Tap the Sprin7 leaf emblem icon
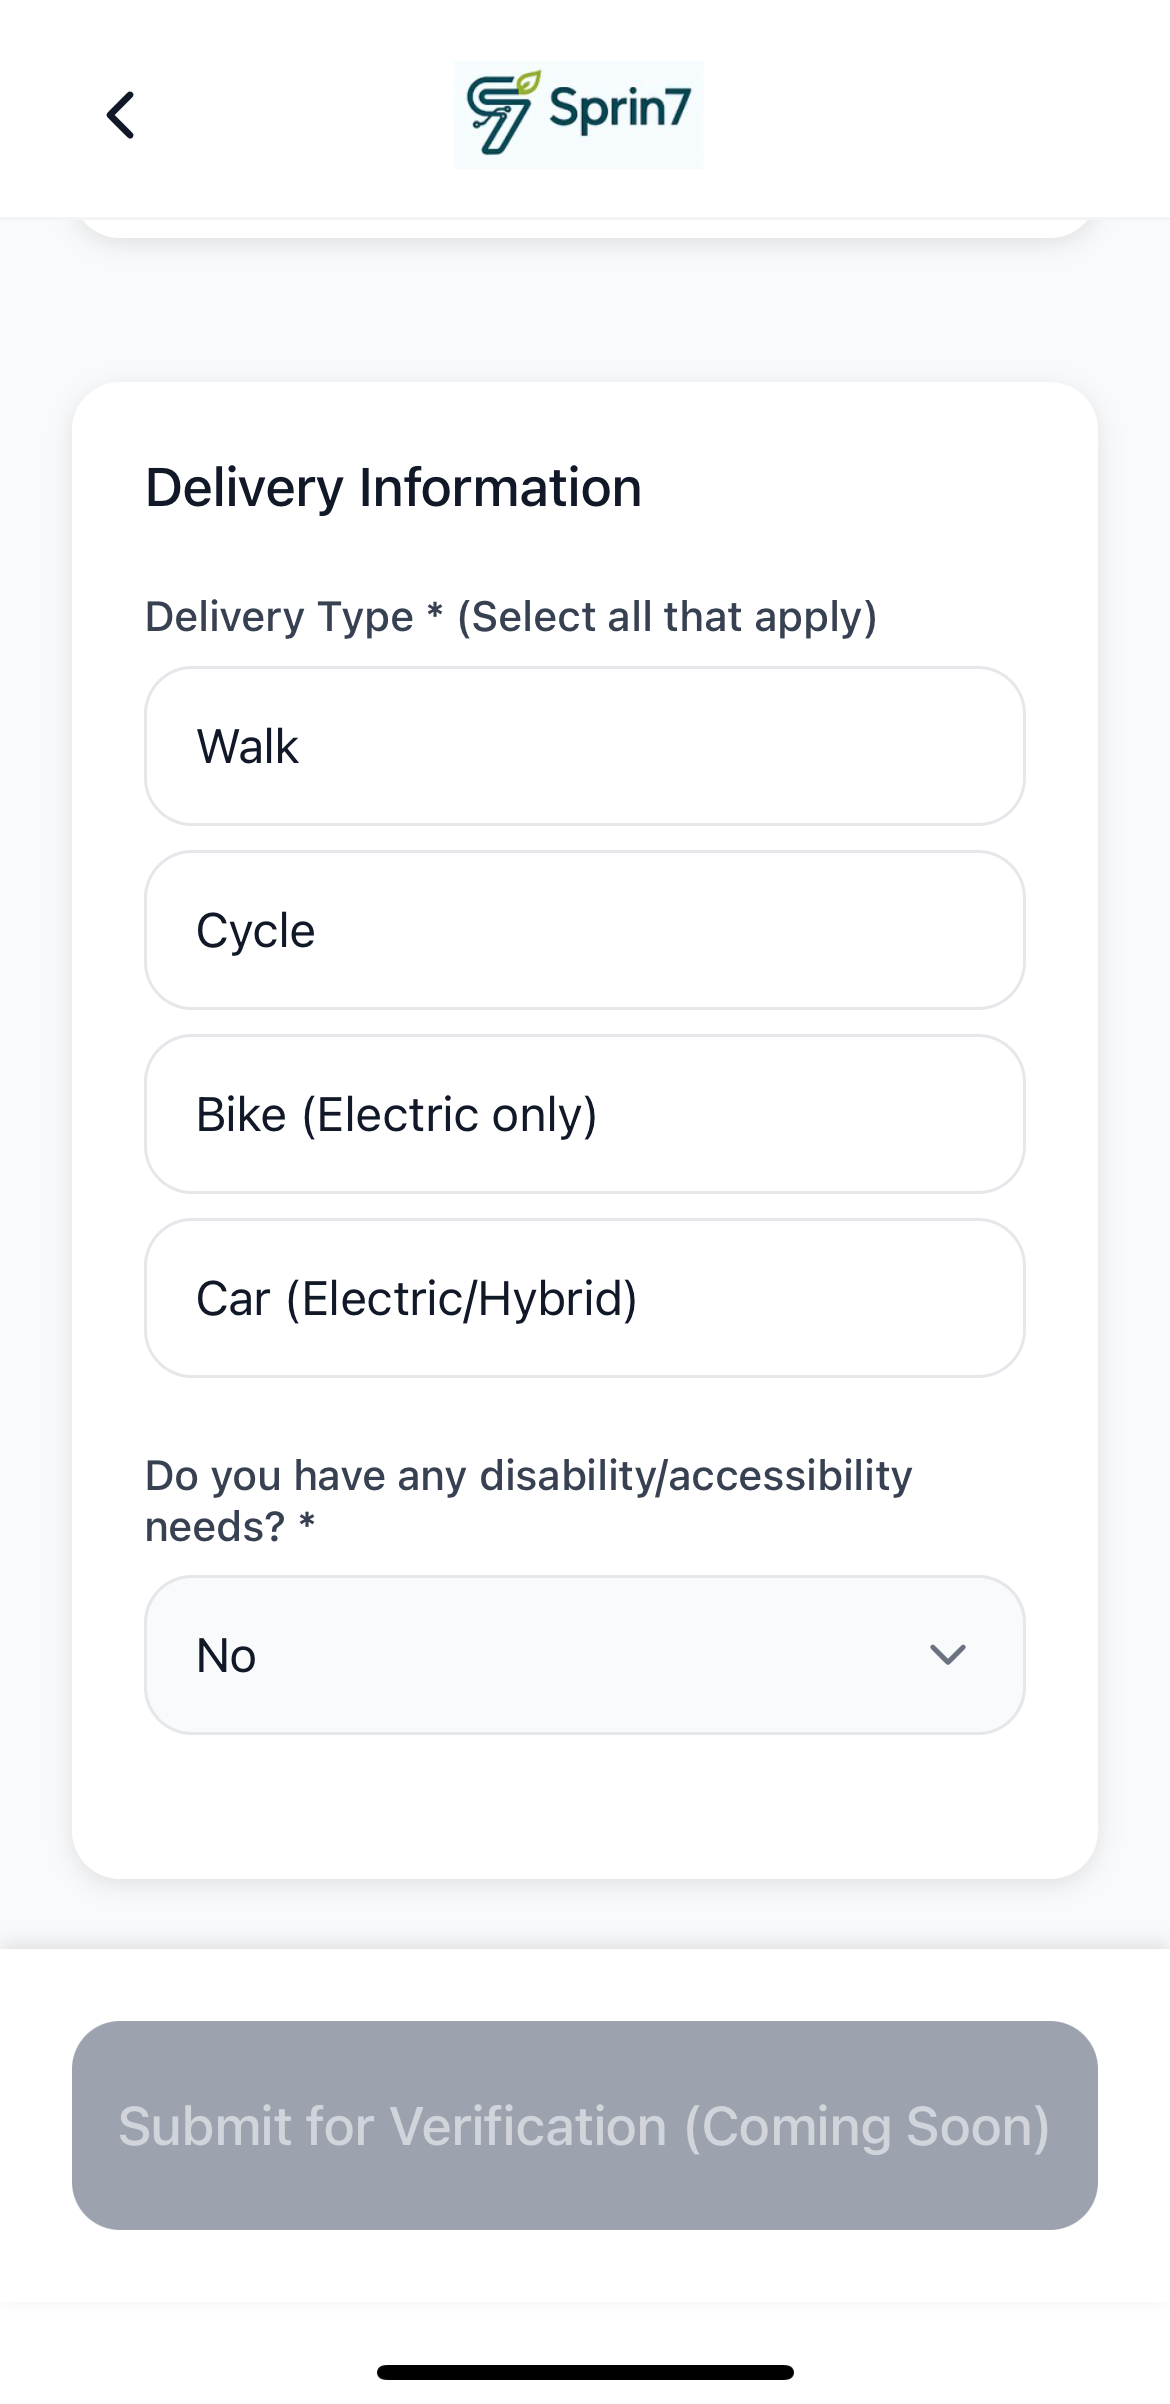The image size is (1170, 2404). pos(502,113)
